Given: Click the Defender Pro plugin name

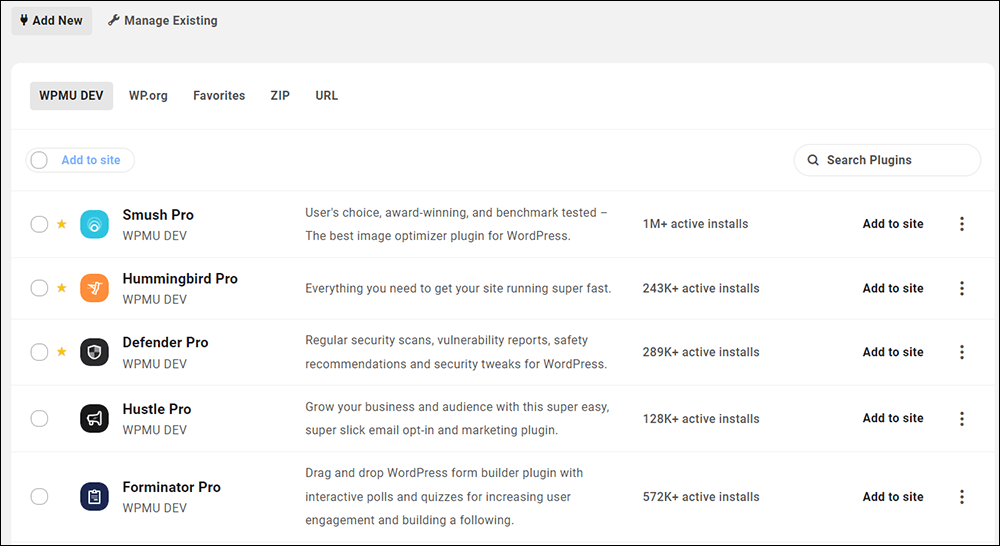Looking at the screenshot, I should coord(165,343).
